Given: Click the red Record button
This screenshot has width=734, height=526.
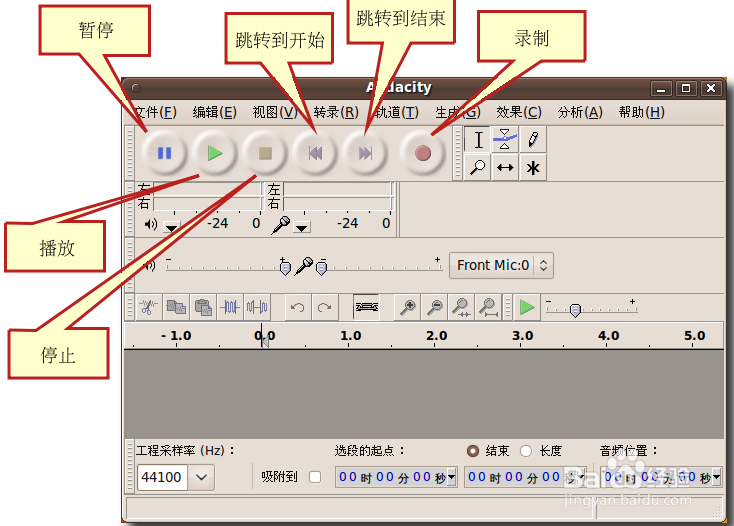Looking at the screenshot, I should coord(423,153).
